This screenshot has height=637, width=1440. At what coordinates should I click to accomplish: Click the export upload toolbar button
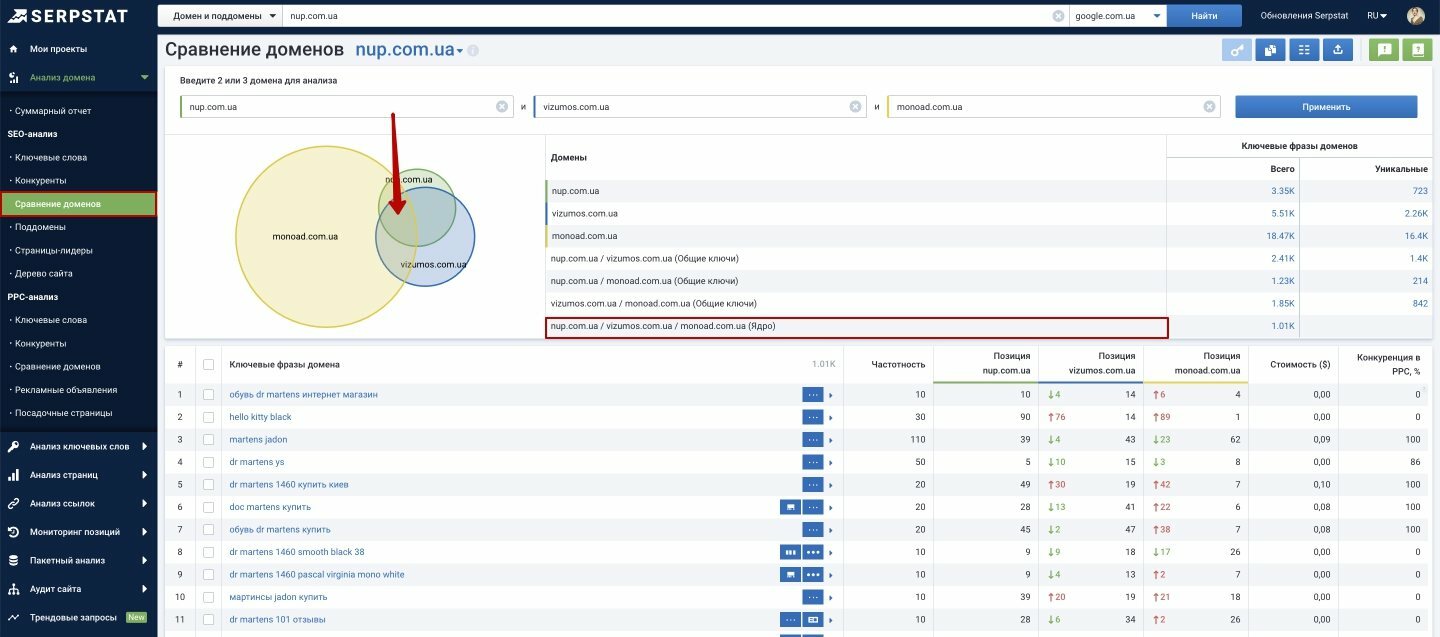[1337, 50]
